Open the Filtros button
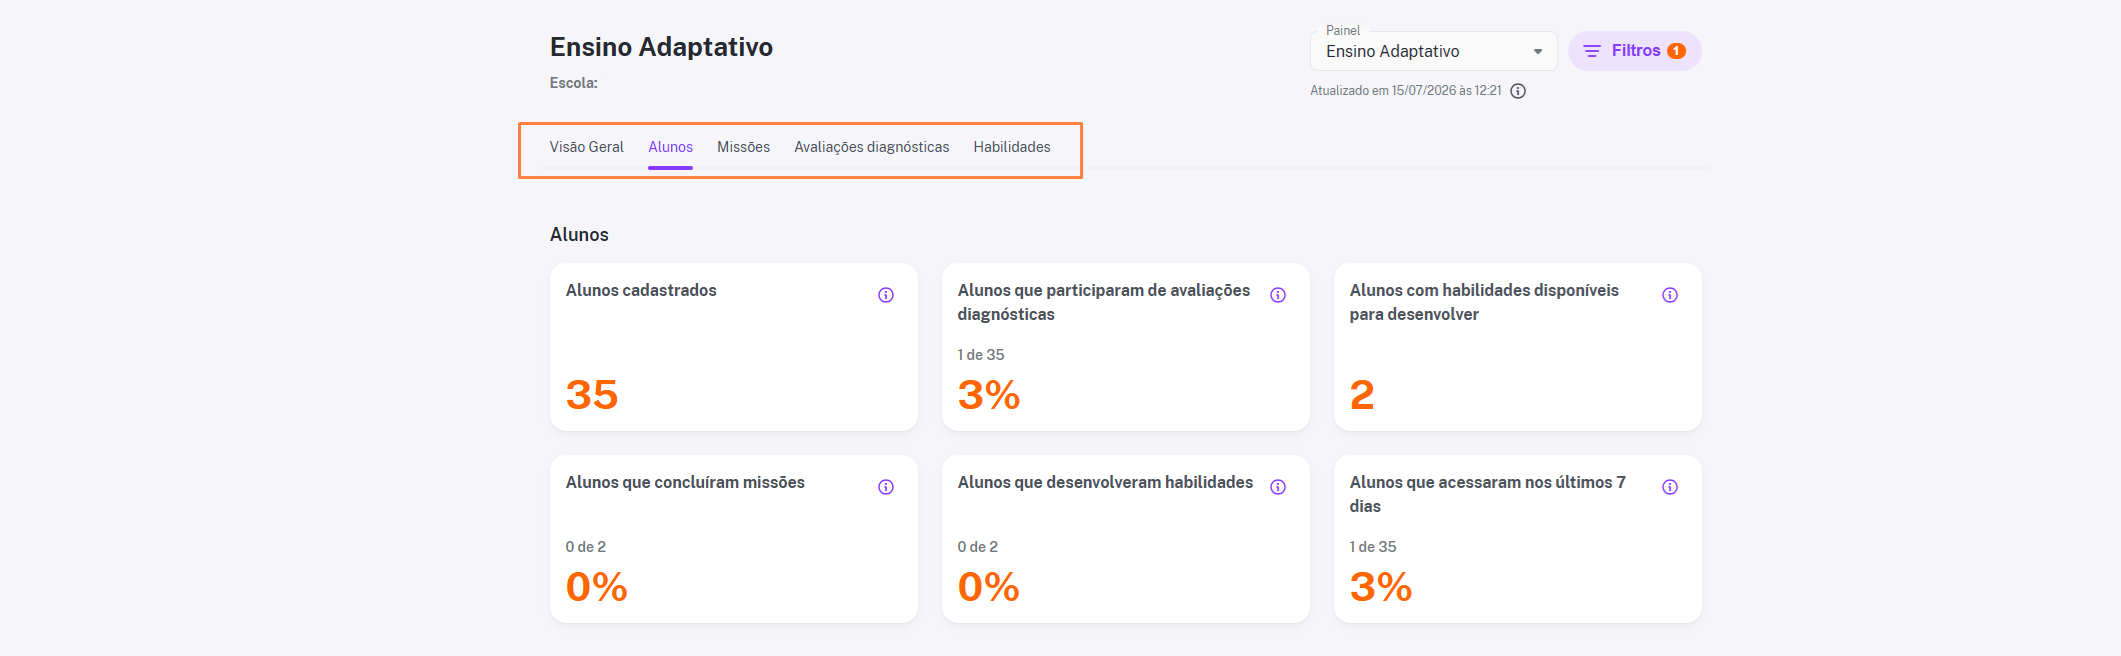 click(x=1635, y=51)
